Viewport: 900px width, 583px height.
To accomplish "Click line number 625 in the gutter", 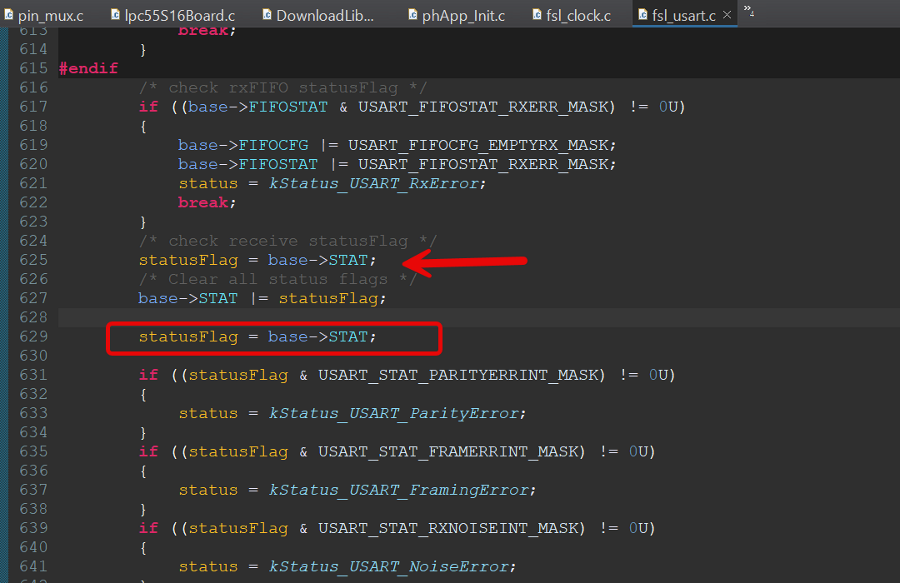I will coord(33,260).
